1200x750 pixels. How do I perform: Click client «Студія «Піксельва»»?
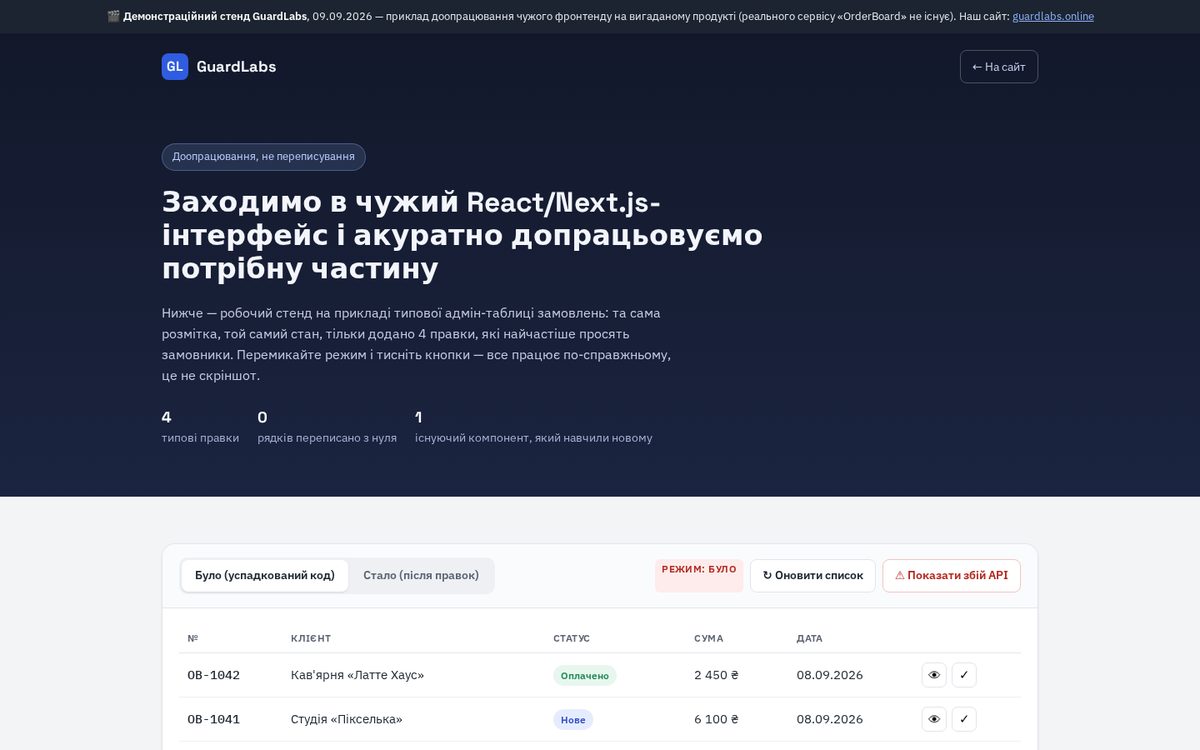(x=347, y=719)
